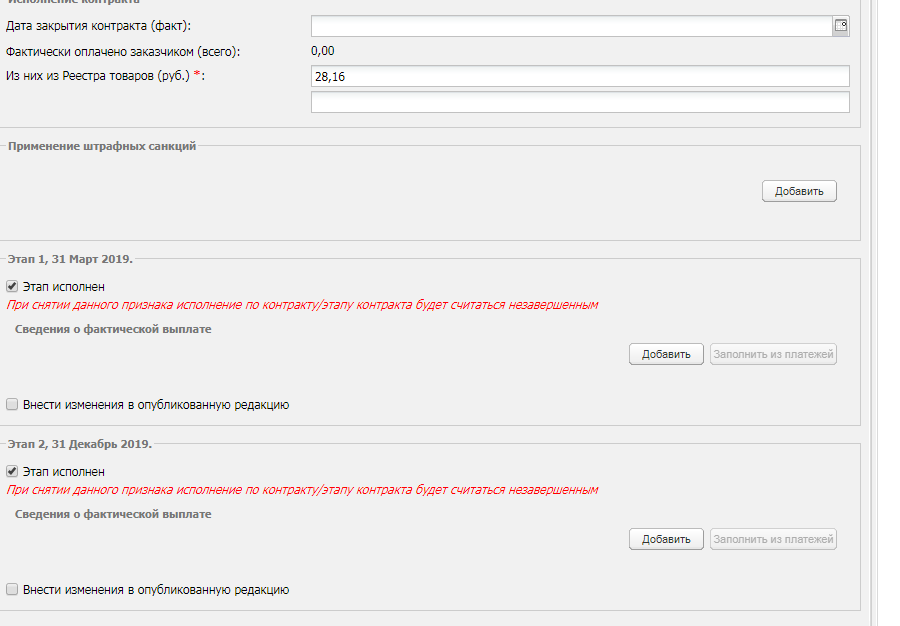Click the 'Применение штрафных санкций' section header
The image size is (900, 626).
(102, 146)
